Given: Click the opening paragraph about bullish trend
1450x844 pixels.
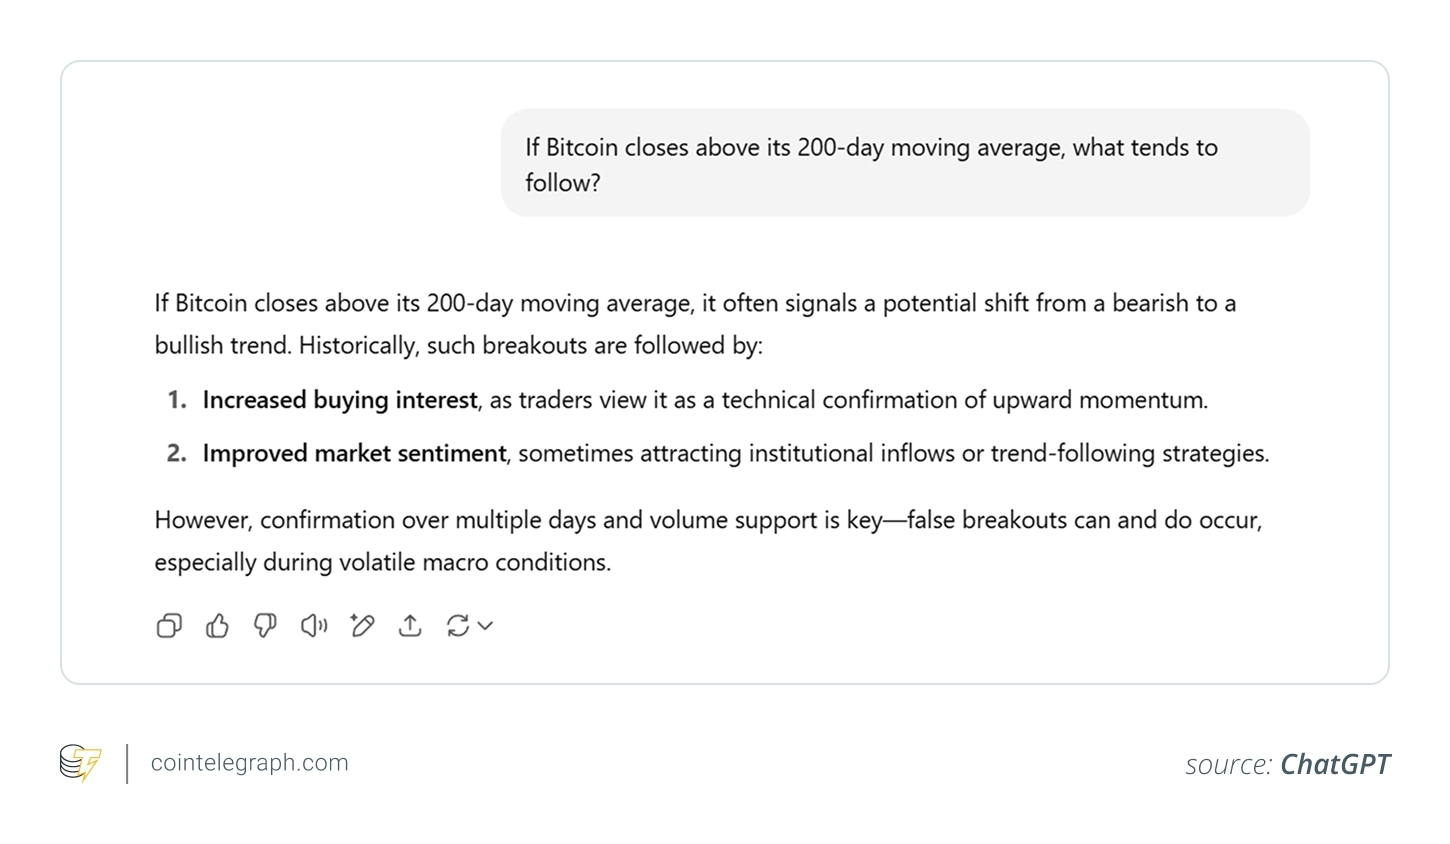Looking at the screenshot, I should (695, 324).
